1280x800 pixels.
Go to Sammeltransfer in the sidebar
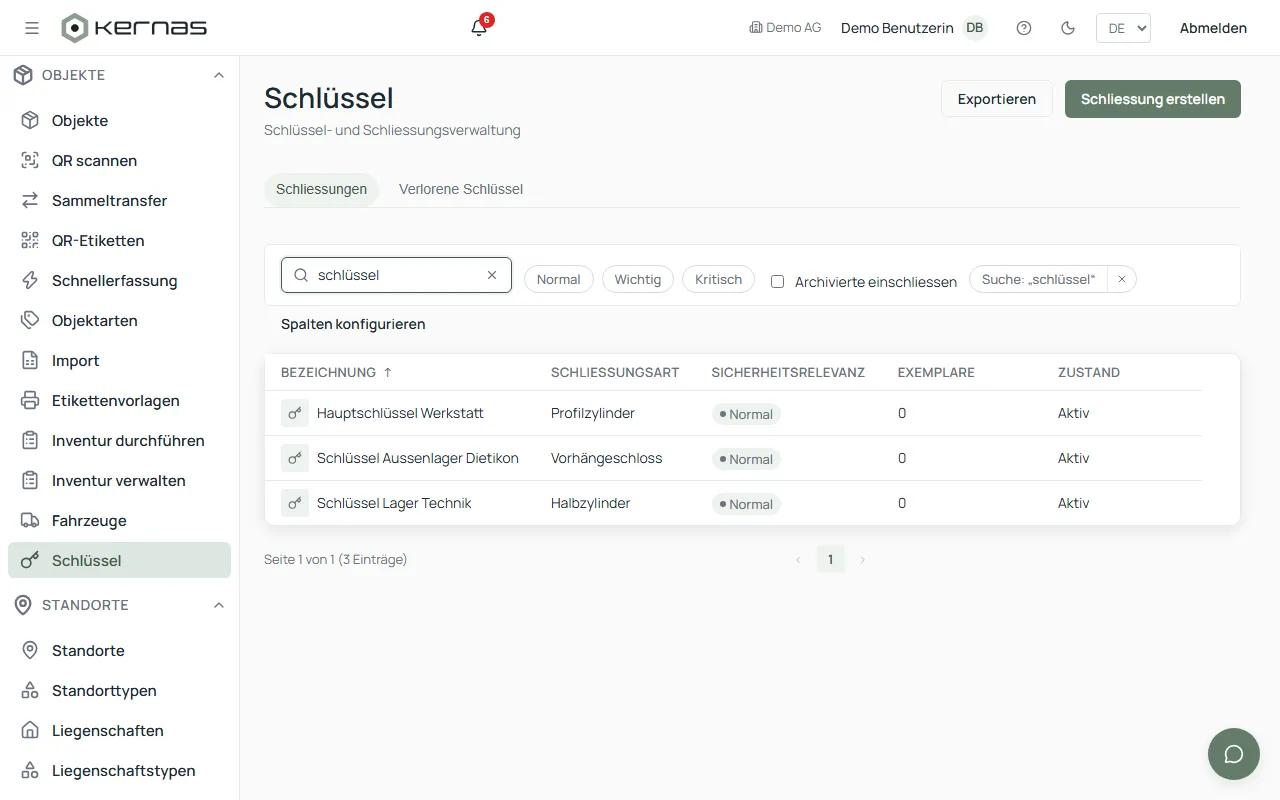[119, 200]
